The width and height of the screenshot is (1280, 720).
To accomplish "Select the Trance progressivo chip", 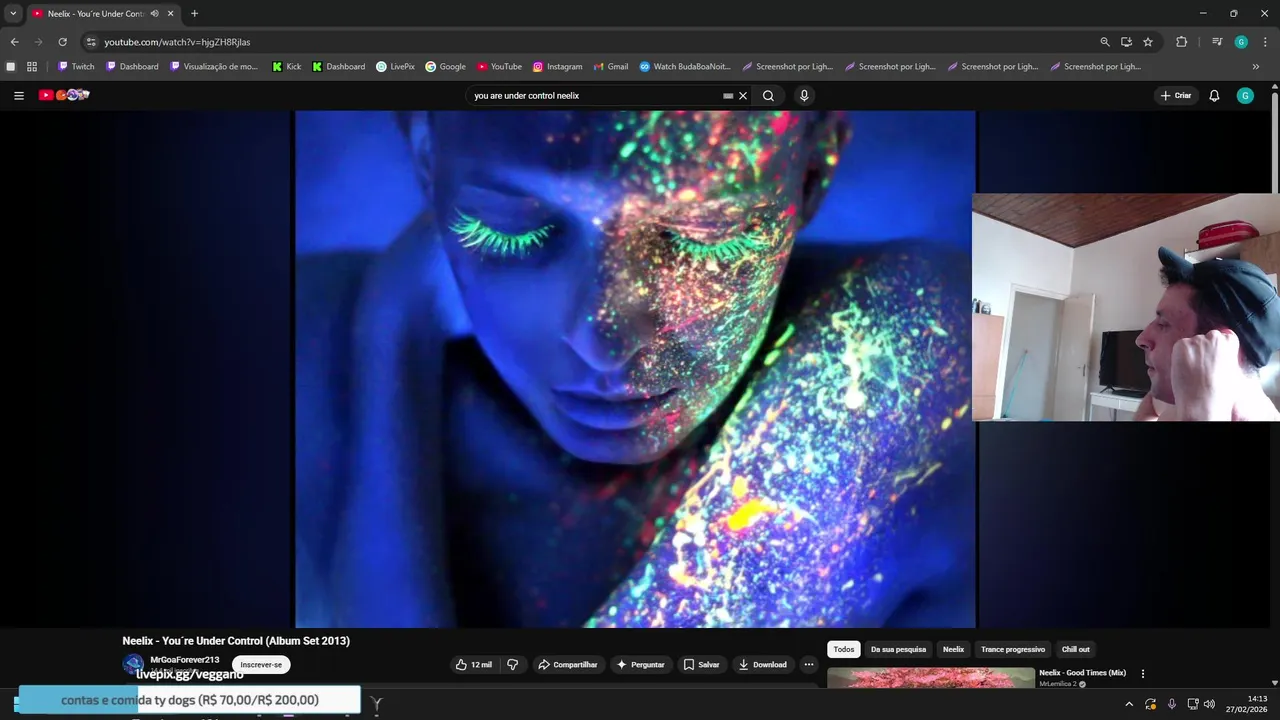I will [x=1013, y=649].
